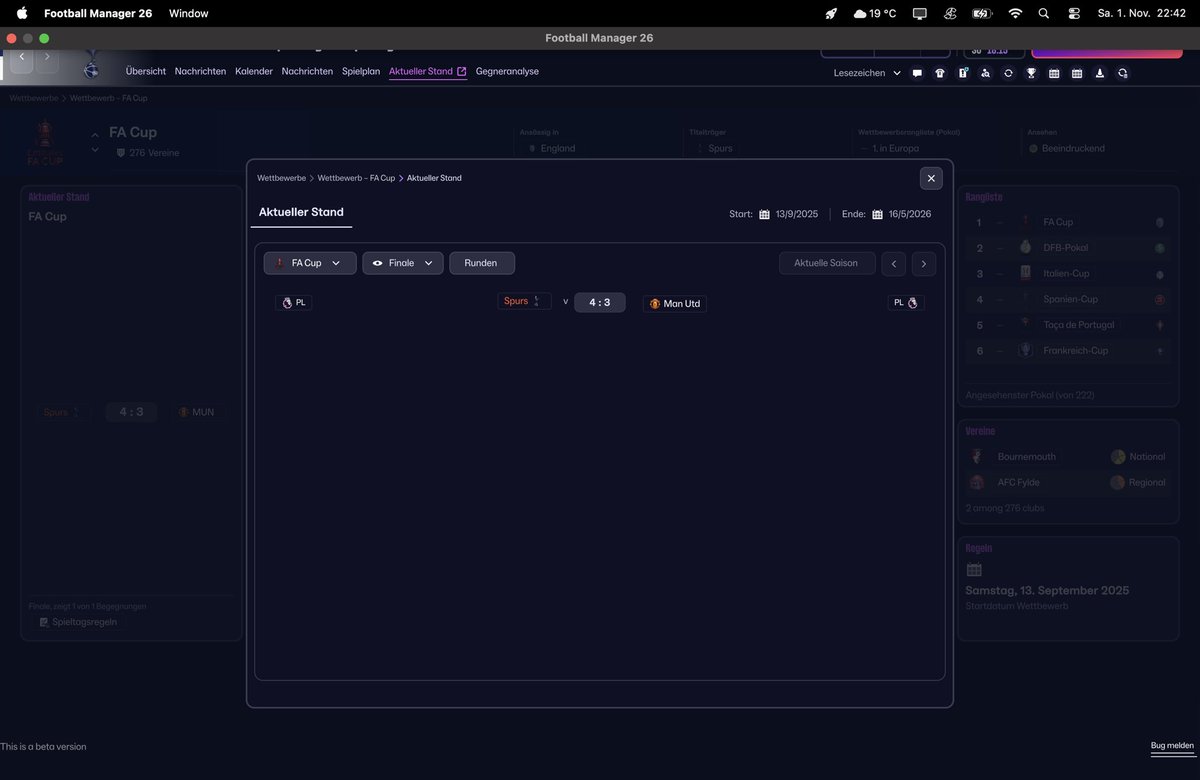The width and height of the screenshot is (1200, 780).
Task: Open the Spielplan tab
Action: 361,72
